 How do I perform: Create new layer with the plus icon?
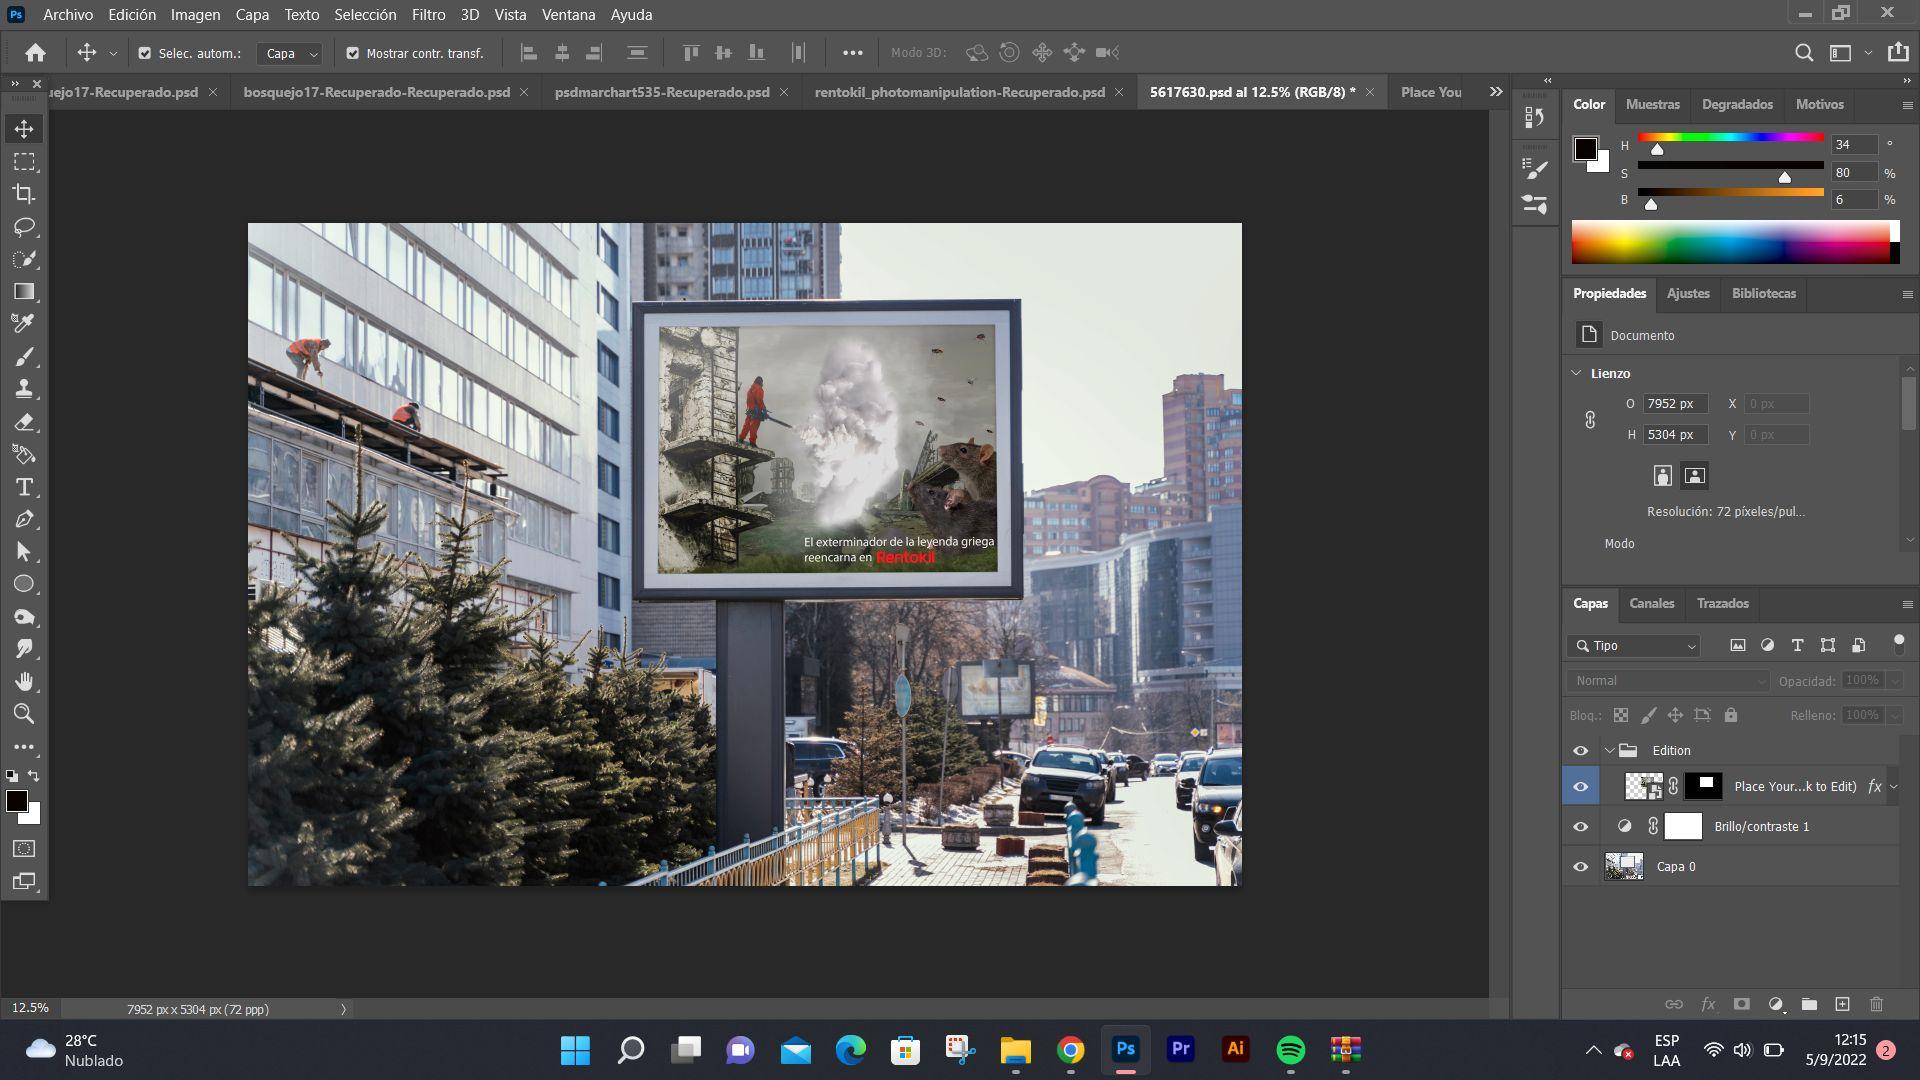click(x=1842, y=1004)
